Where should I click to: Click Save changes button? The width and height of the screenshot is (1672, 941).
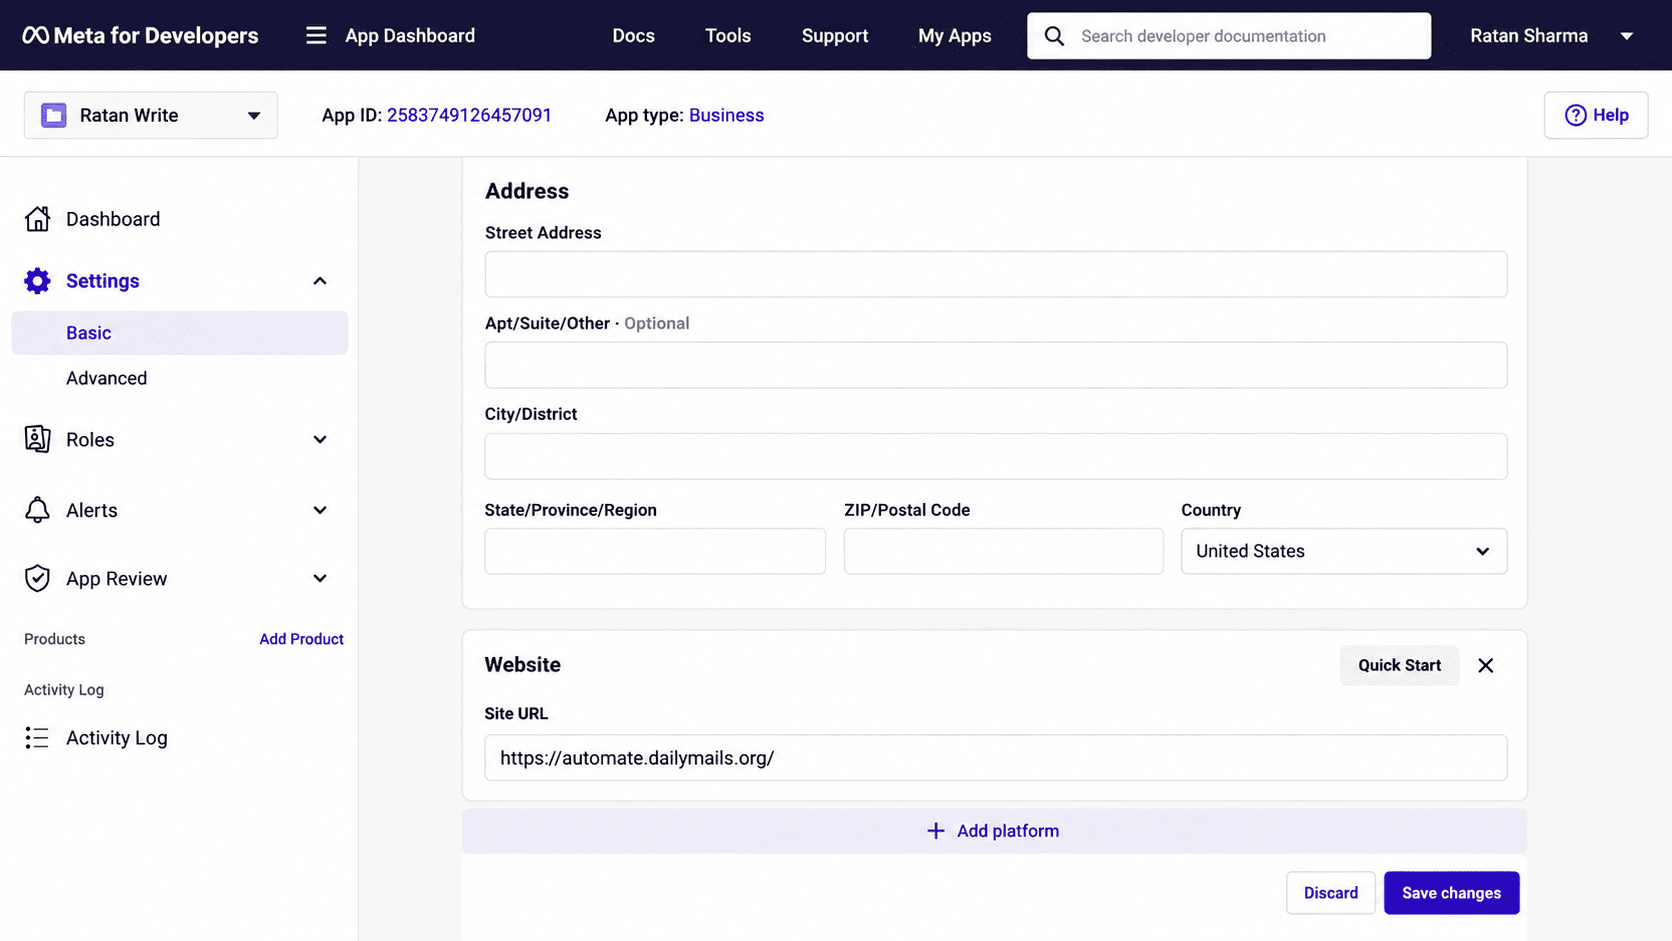coord(1451,893)
